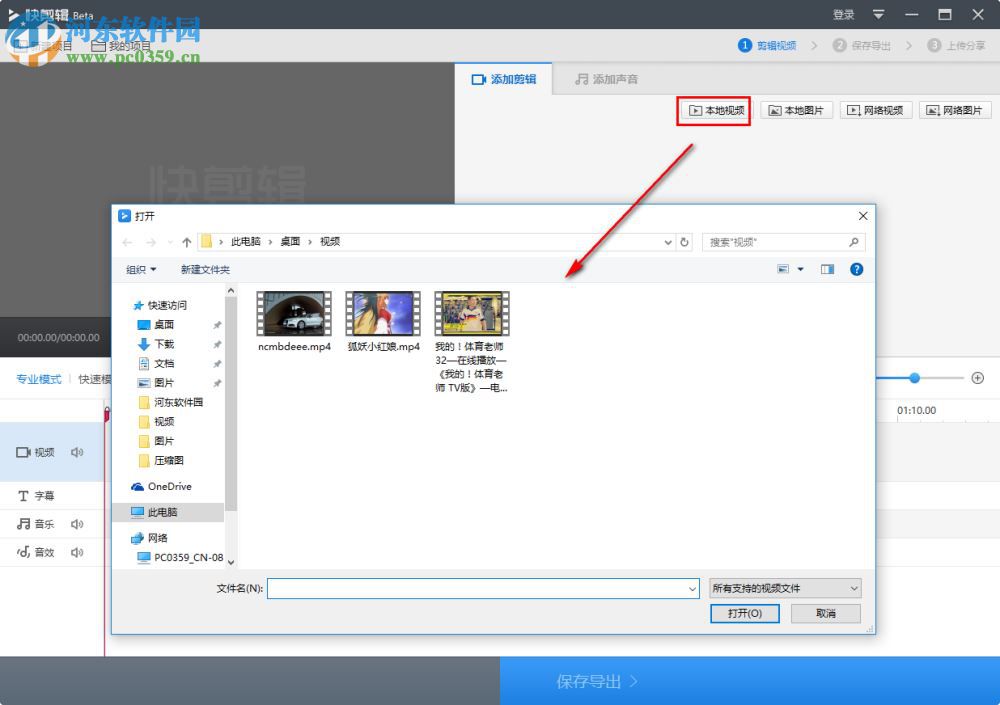Switch to 专业模式 mode
This screenshot has width=1000, height=705.
coord(38,379)
